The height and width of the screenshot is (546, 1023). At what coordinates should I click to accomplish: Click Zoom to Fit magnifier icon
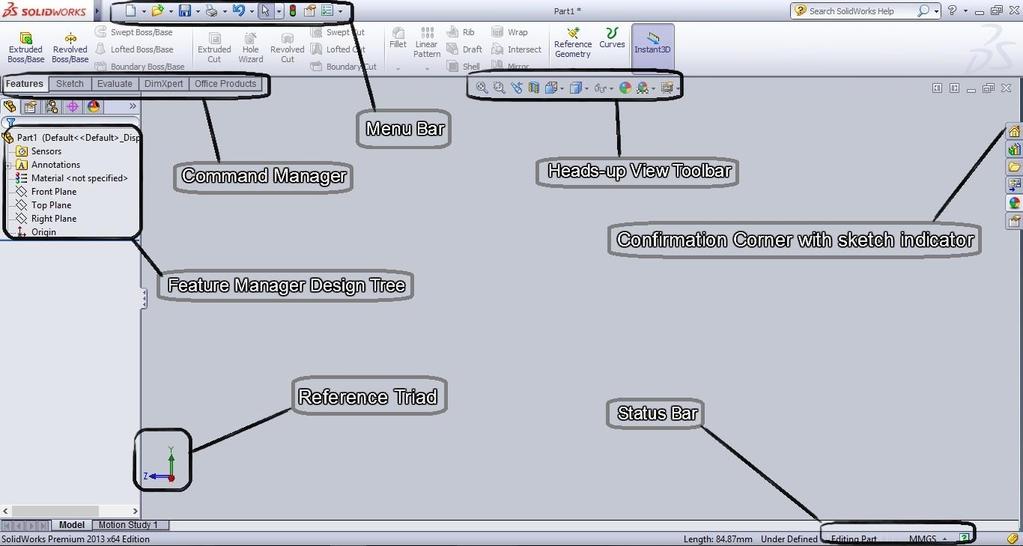(x=481, y=87)
